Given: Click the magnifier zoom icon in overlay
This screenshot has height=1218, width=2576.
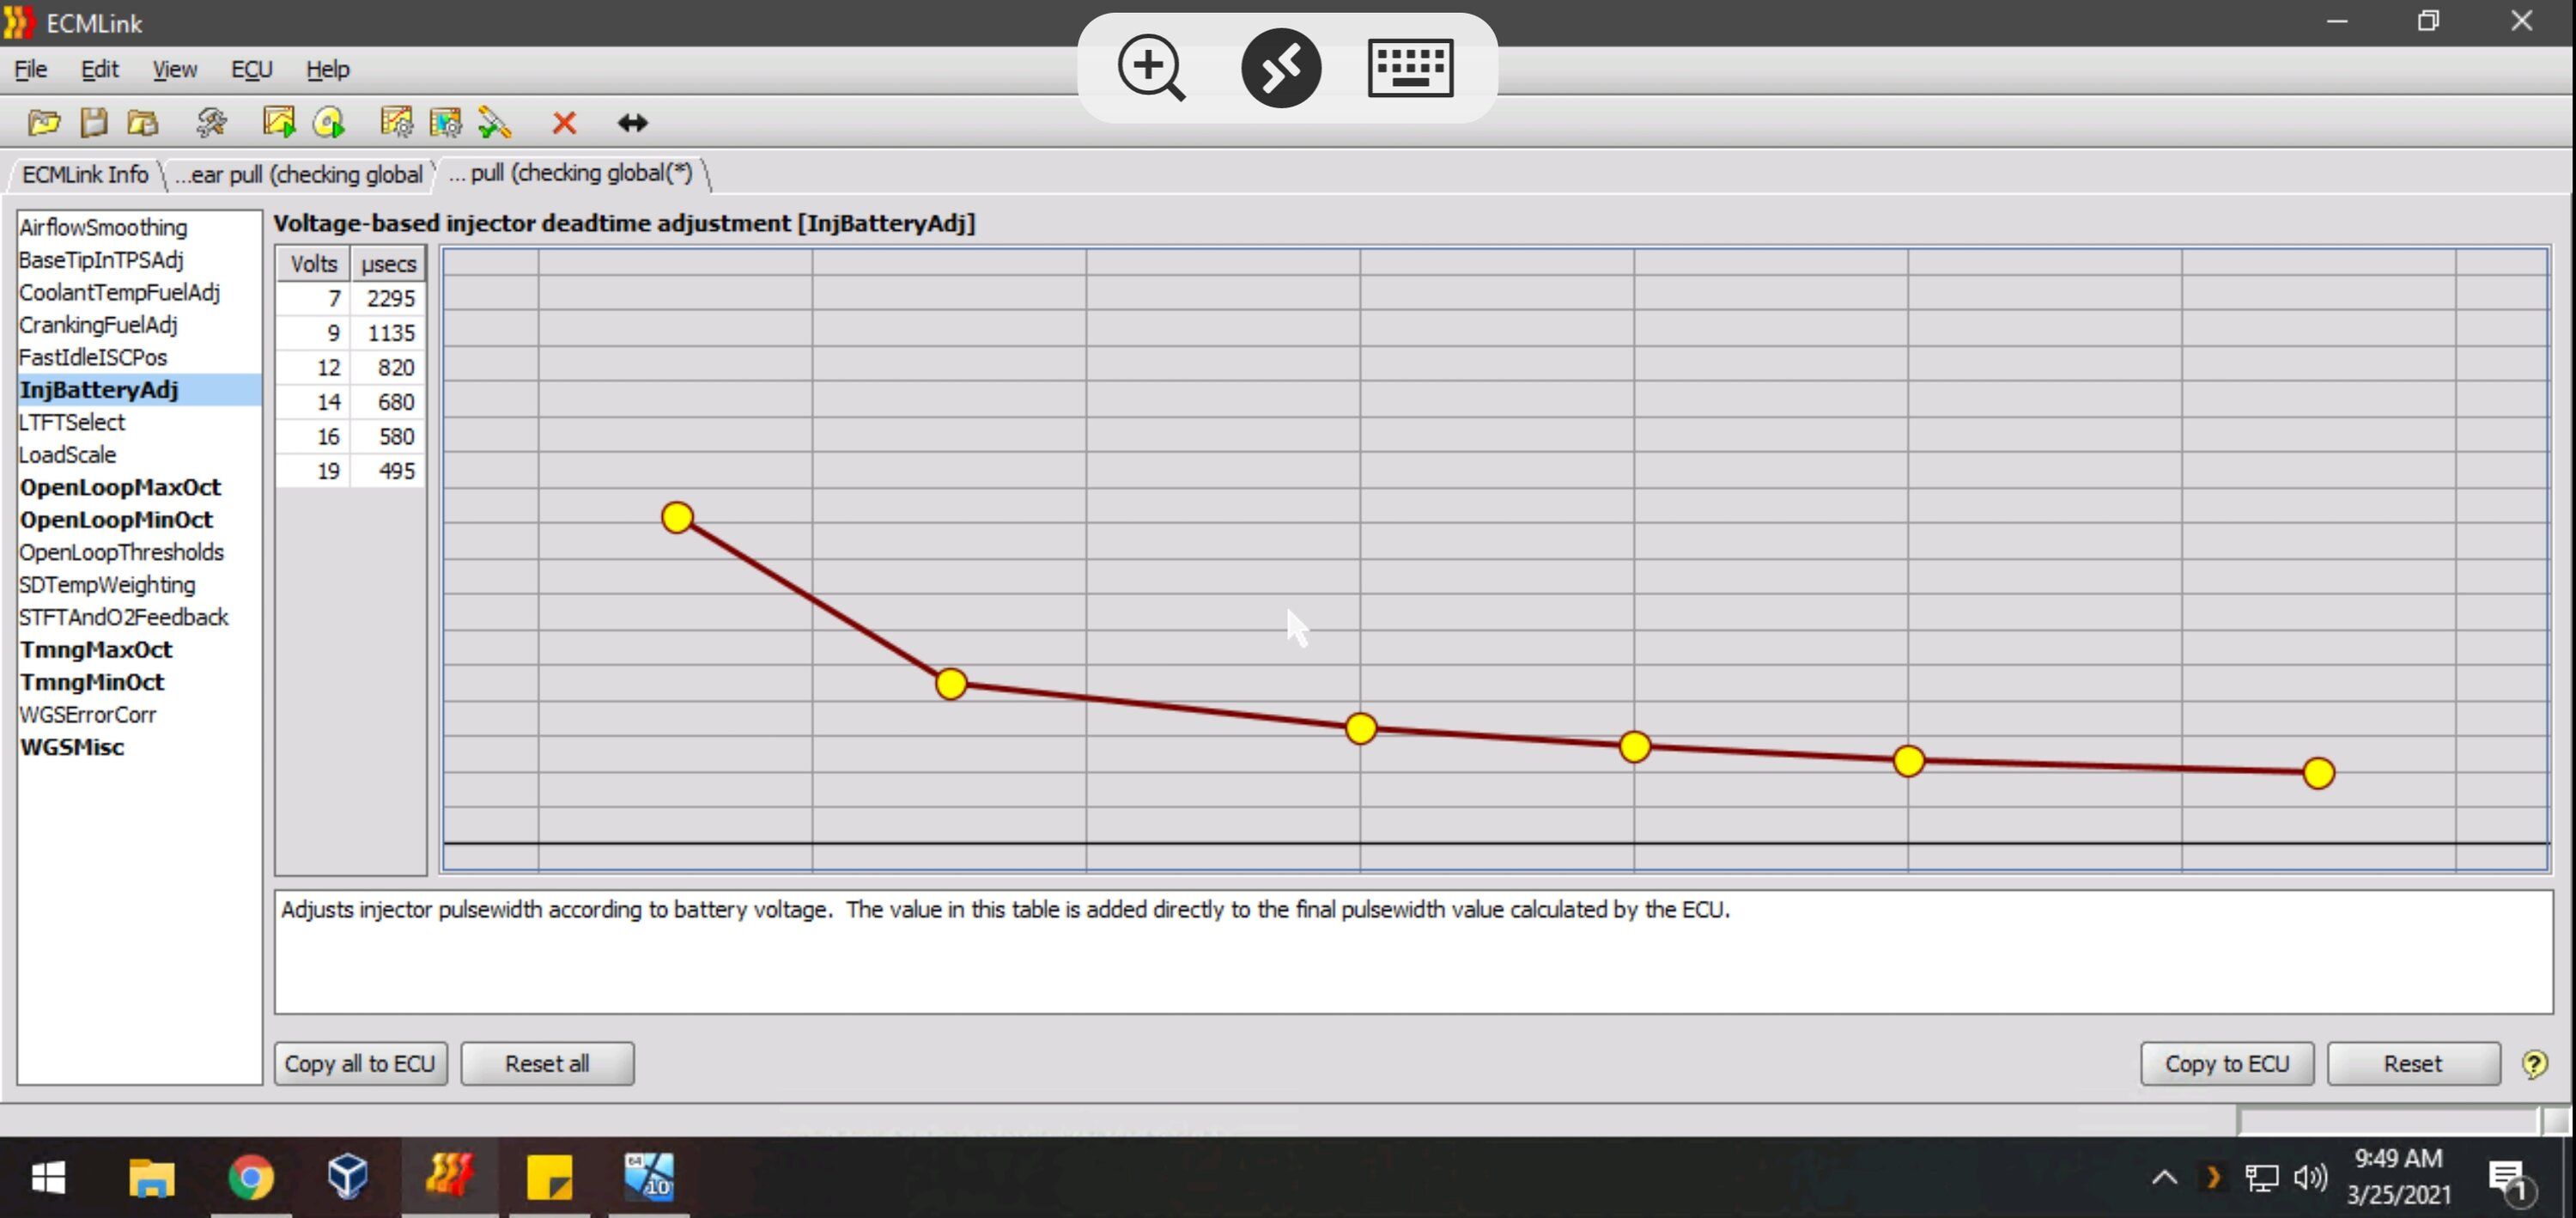Looking at the screenshot, I should coord(1151,68).
